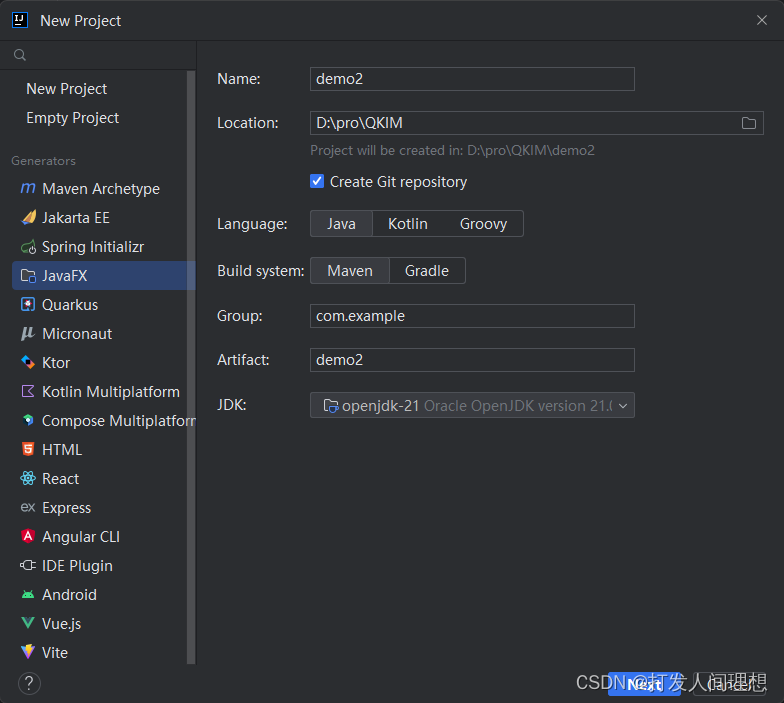The height and width of the screenshot is (703, 784).
Task: Click the search magnifier icon
Action: 20,55
